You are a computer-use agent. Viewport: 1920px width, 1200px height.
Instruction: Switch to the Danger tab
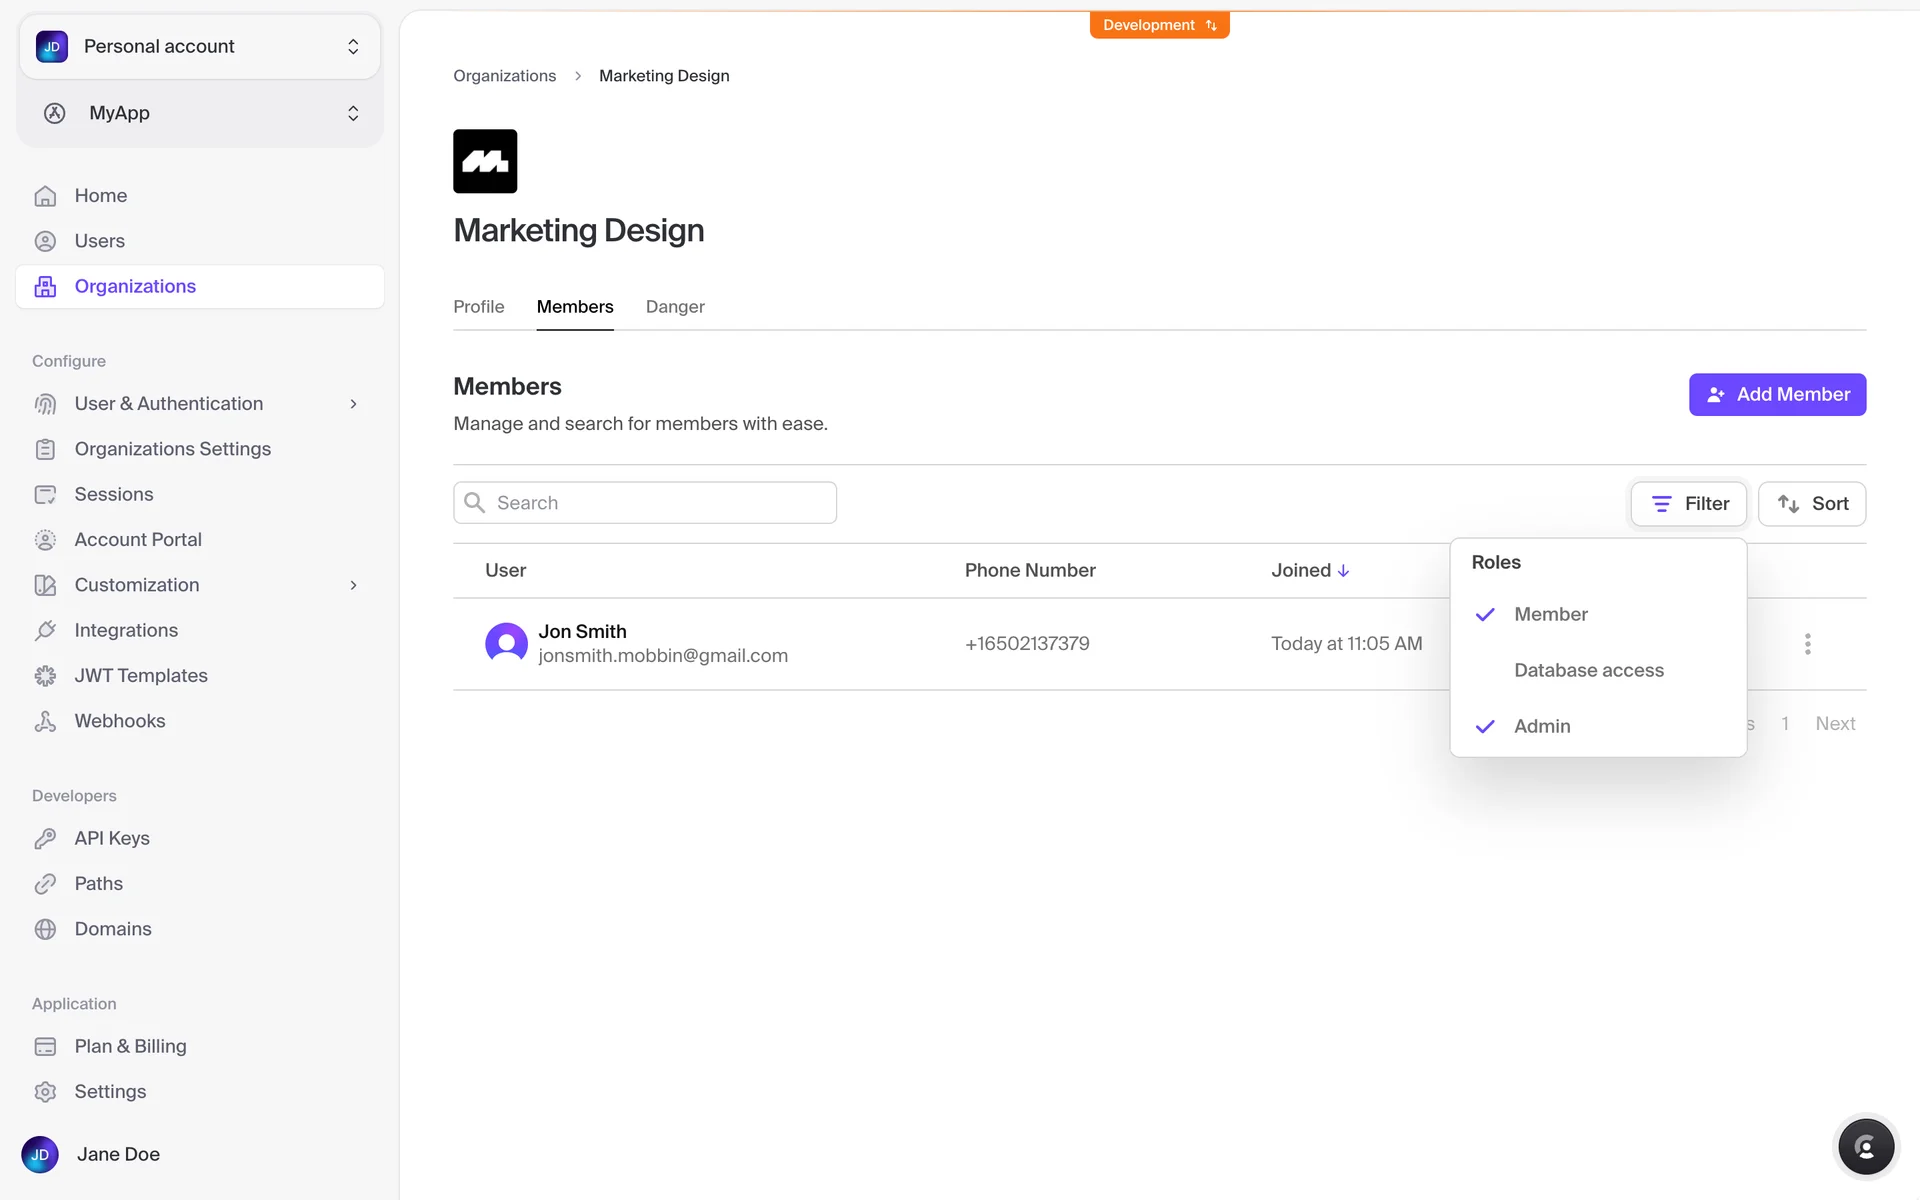[675, 307]
